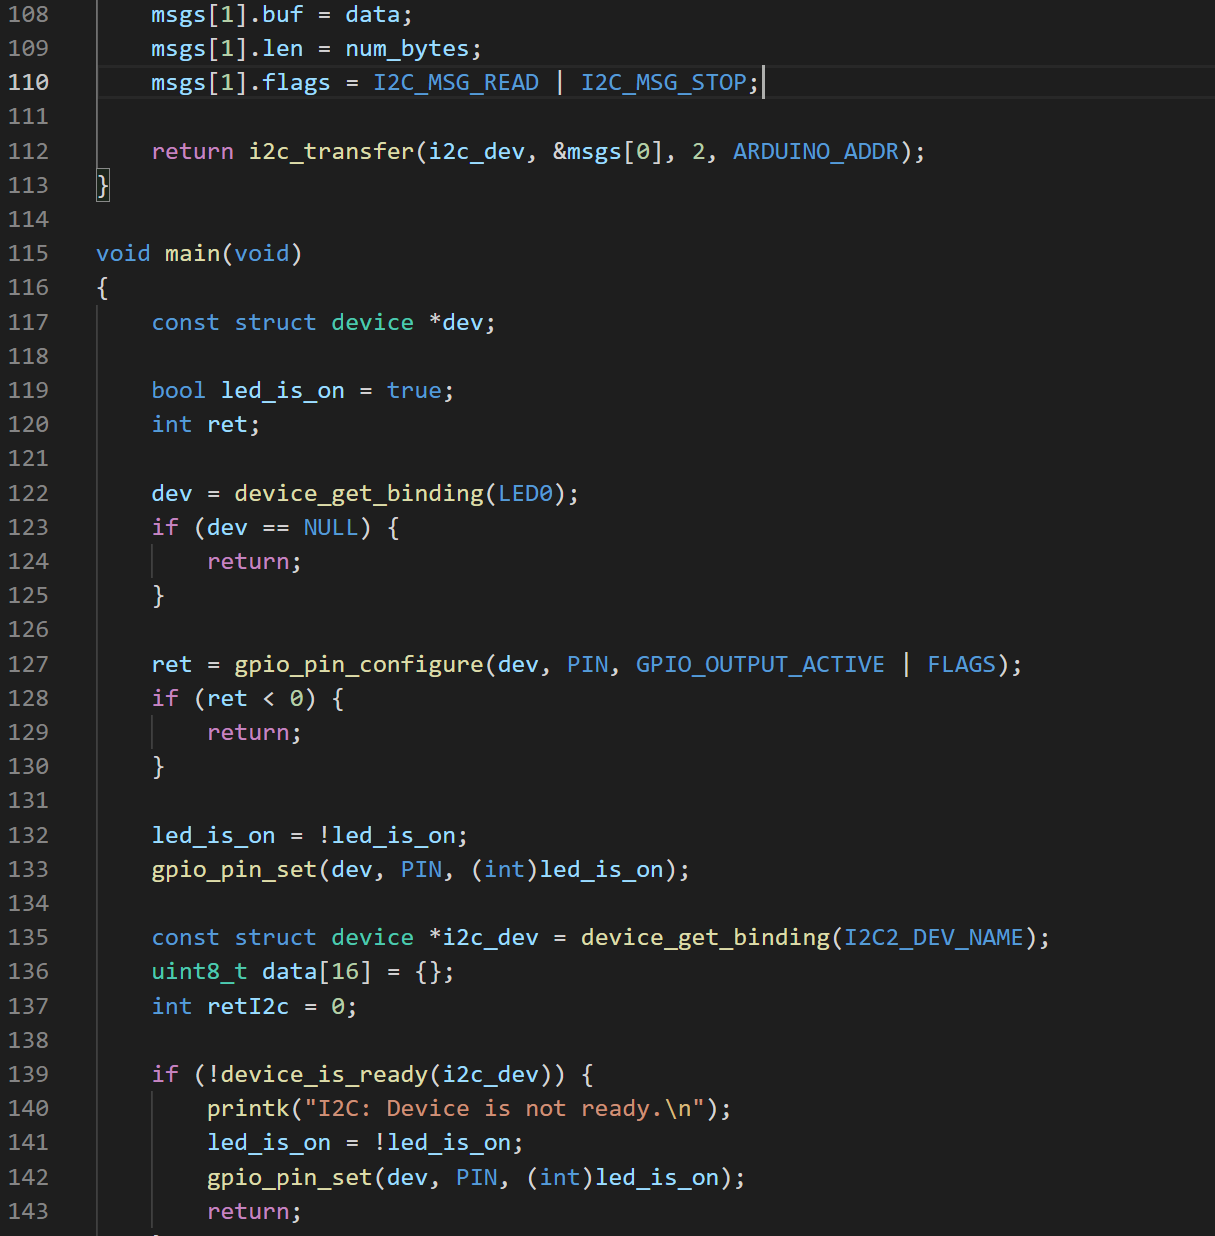Click the retI2c variable declaration
The width and height of the screenshot is (1215, 1236).
point(247,1006)
